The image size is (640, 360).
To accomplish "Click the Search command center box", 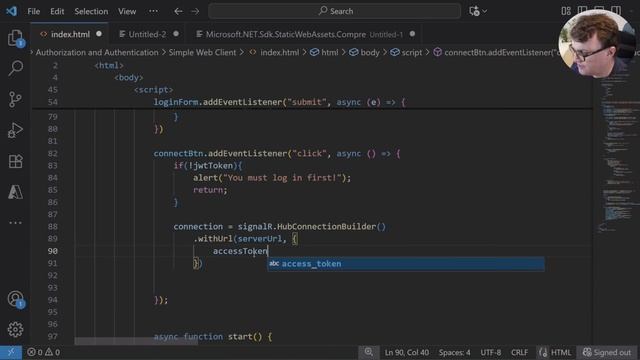I will pos(335,11).
